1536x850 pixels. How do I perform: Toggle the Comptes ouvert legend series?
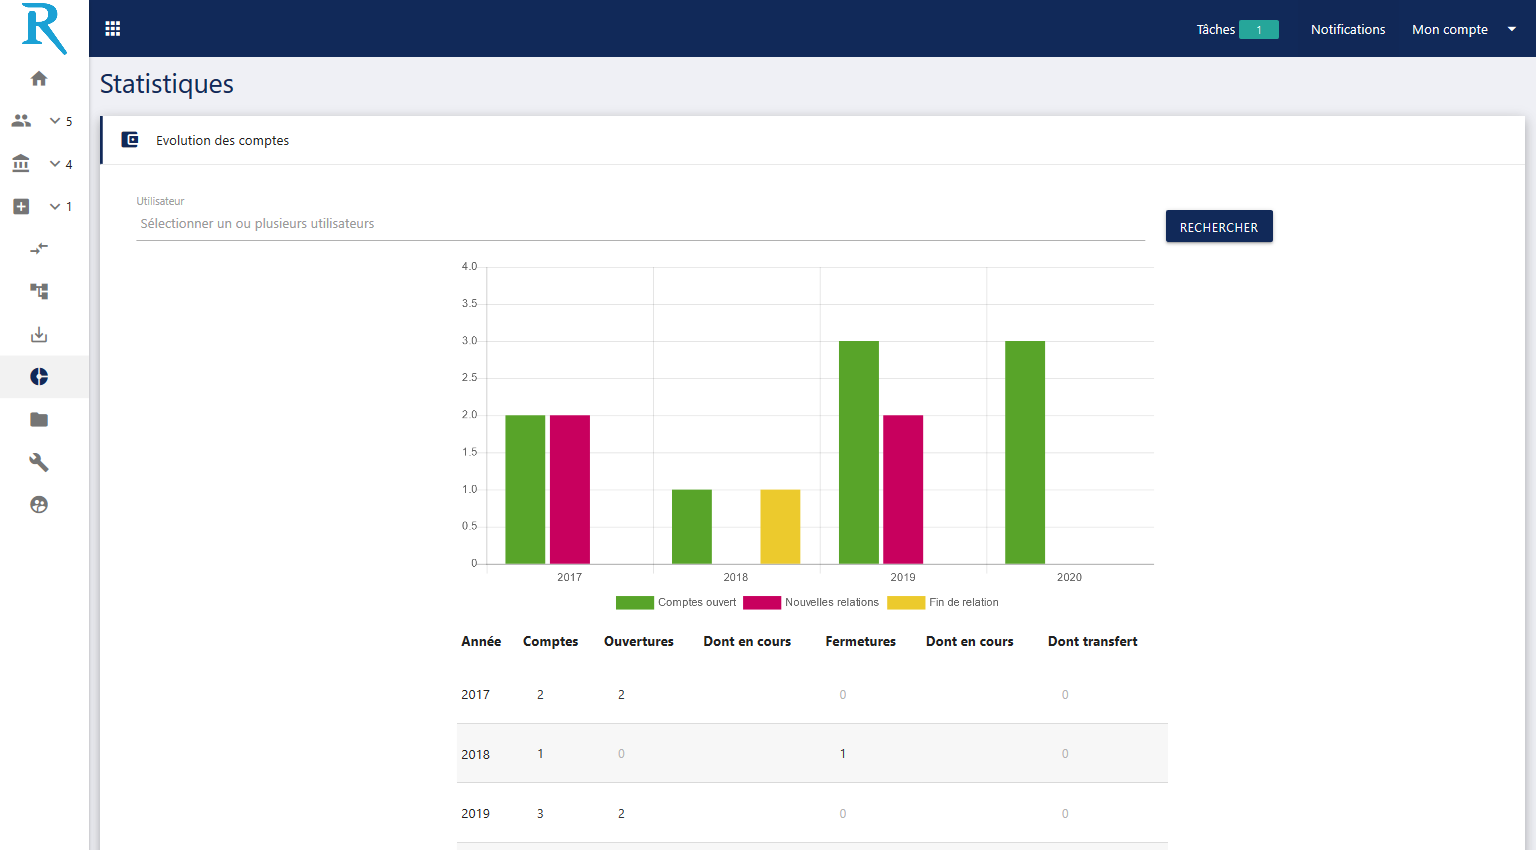[x=677, y=602]
